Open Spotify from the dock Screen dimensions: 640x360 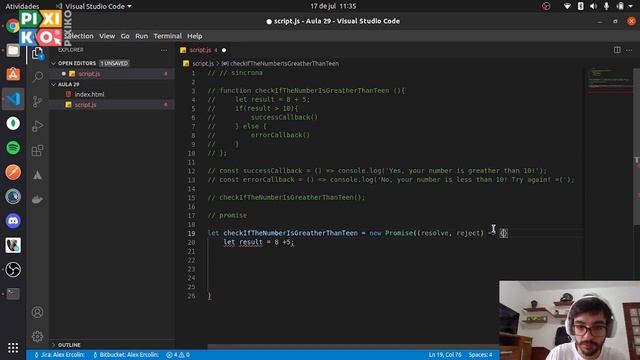13,148
